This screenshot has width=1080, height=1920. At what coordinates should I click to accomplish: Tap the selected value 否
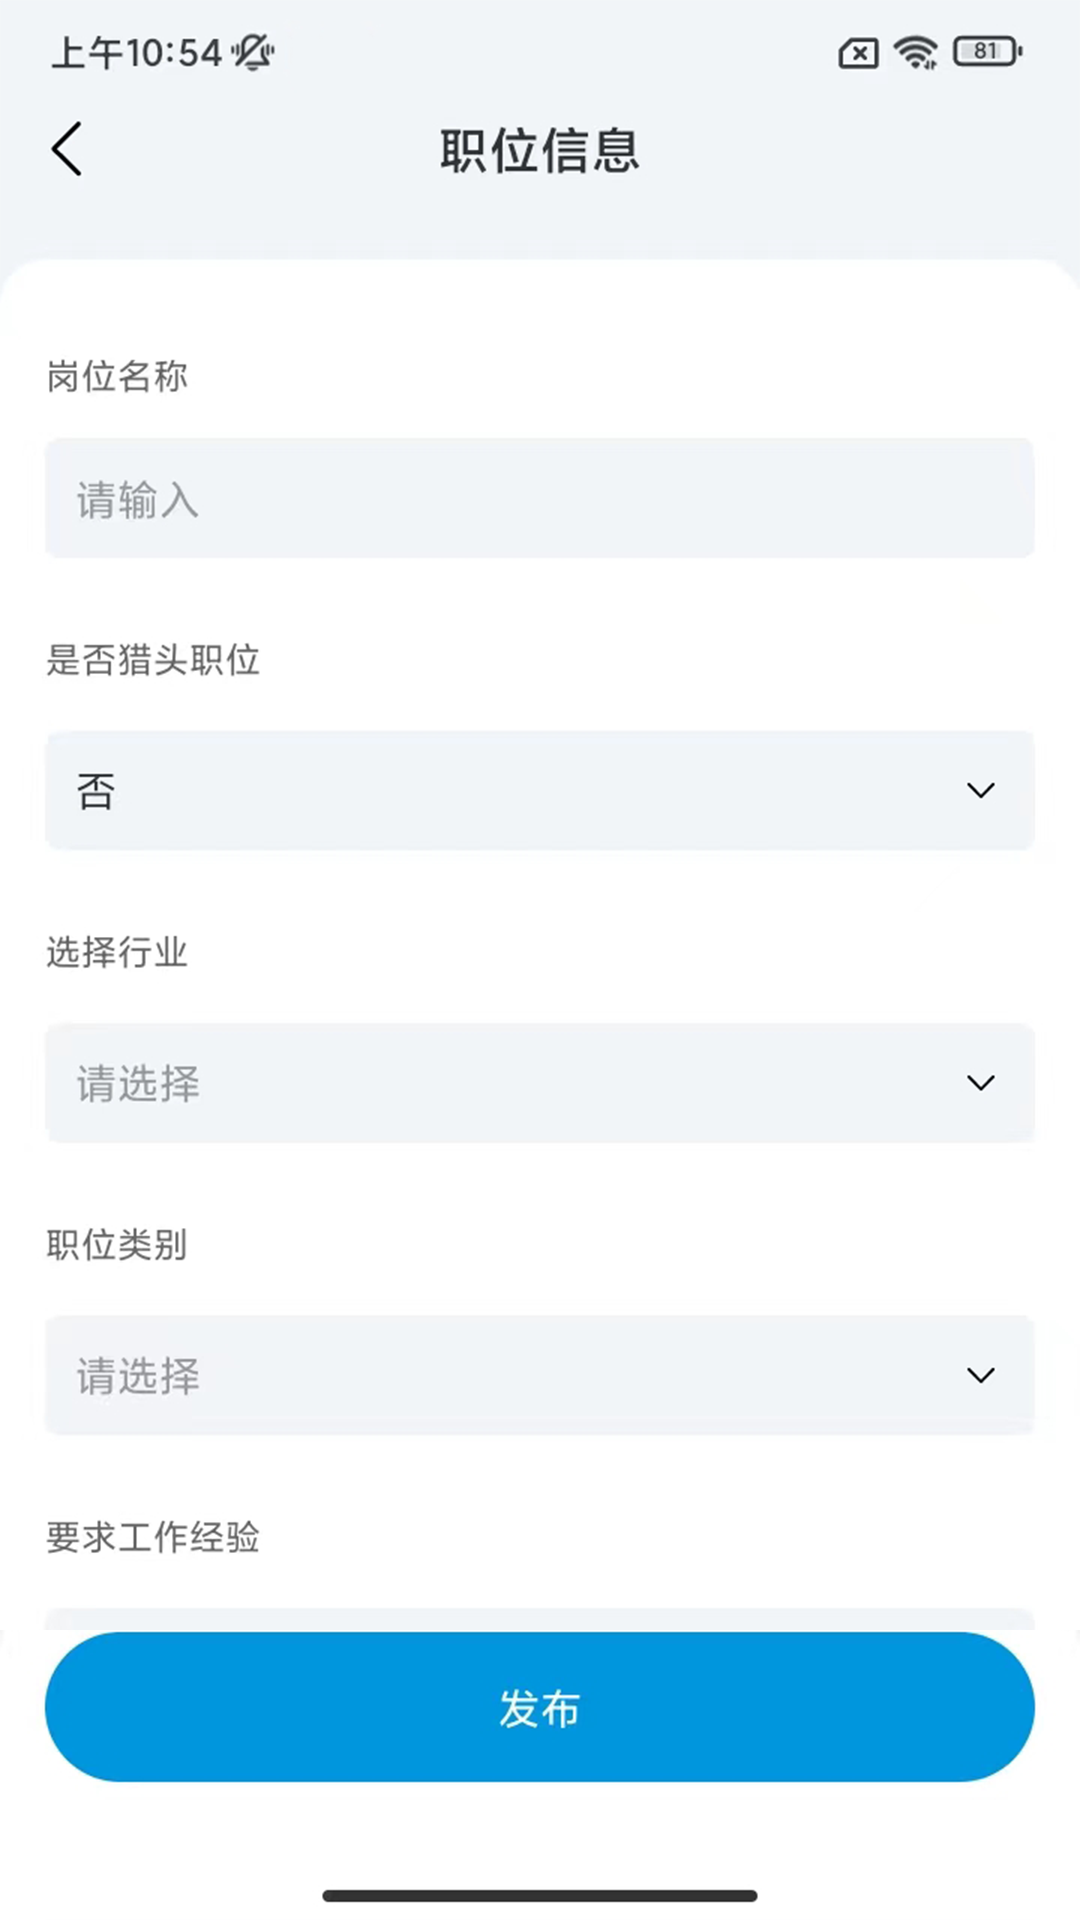pyautogui.click(x=96, y=791)
